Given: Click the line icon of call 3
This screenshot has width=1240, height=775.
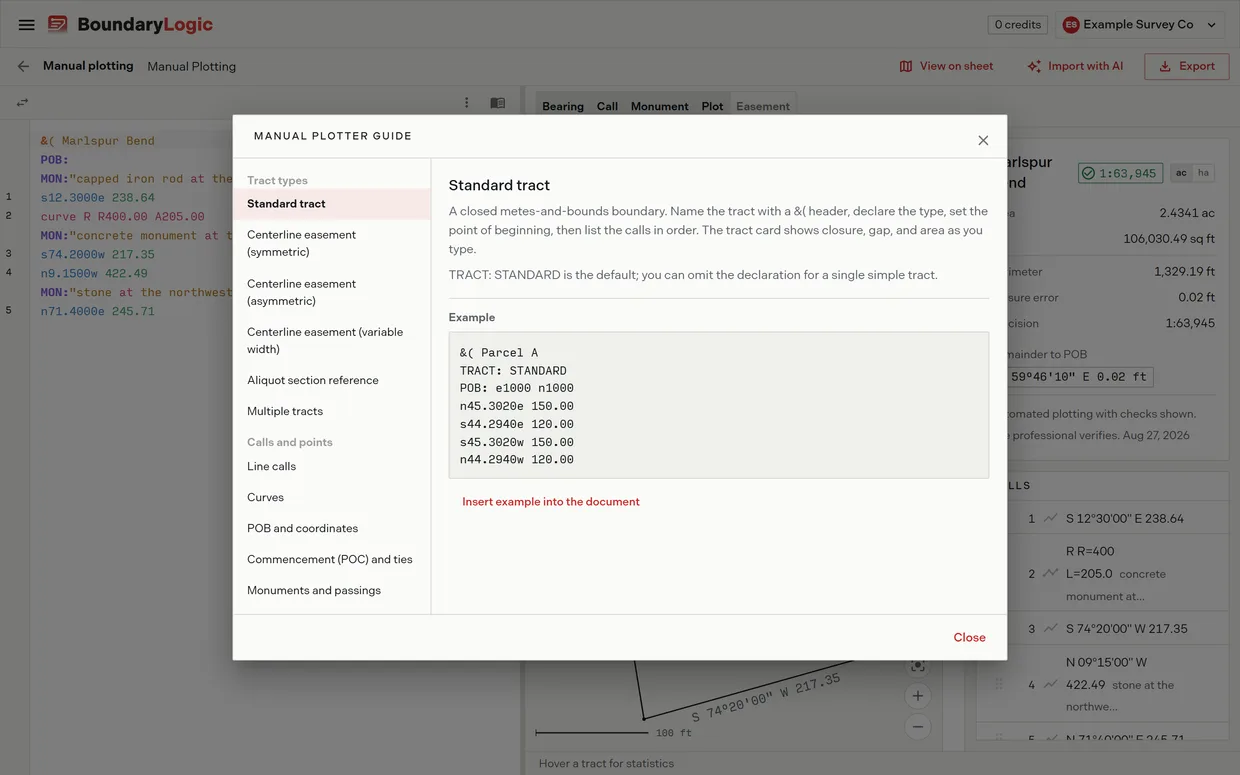Looking at the screenshot, I should tap(1050, 628).
